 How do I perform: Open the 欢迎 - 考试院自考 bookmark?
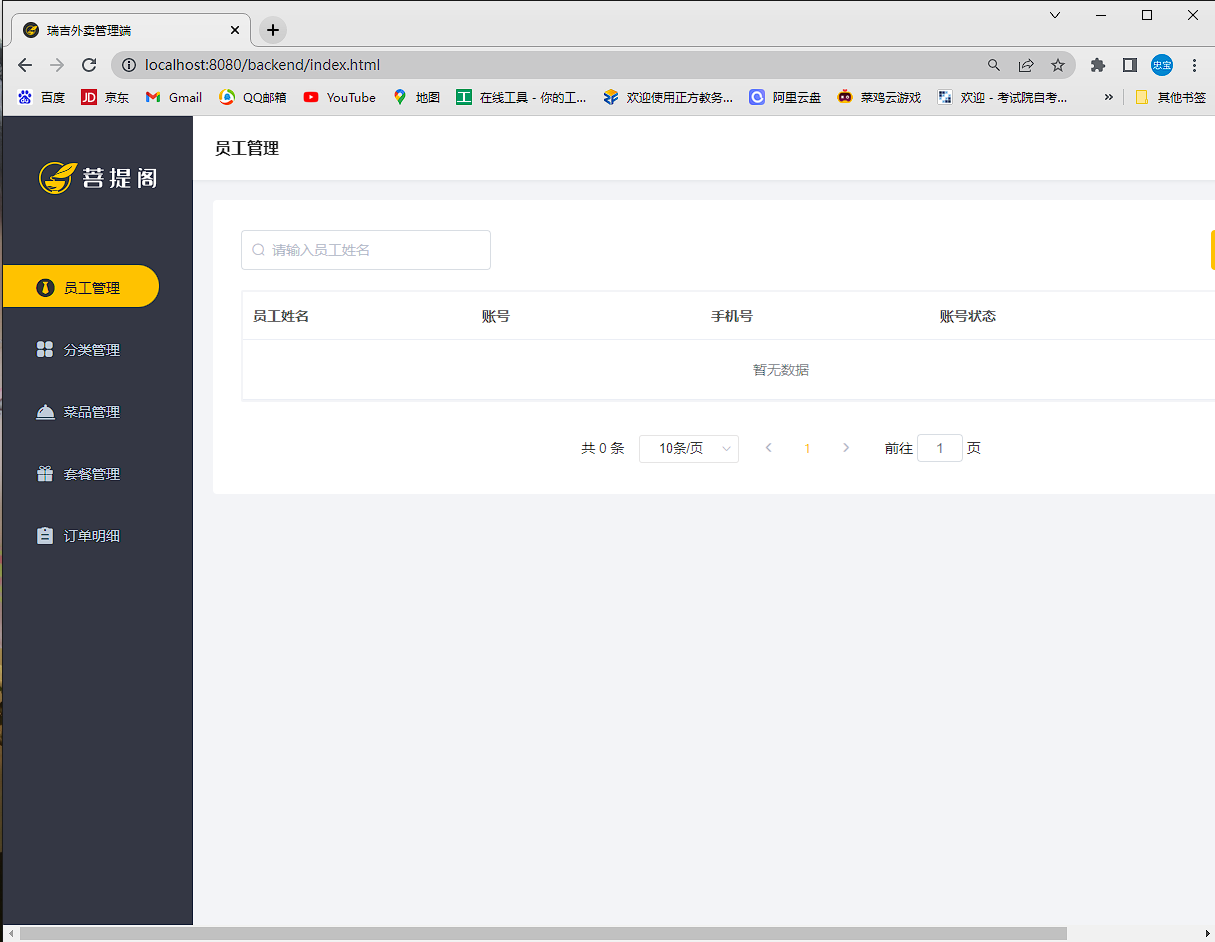1003,97
